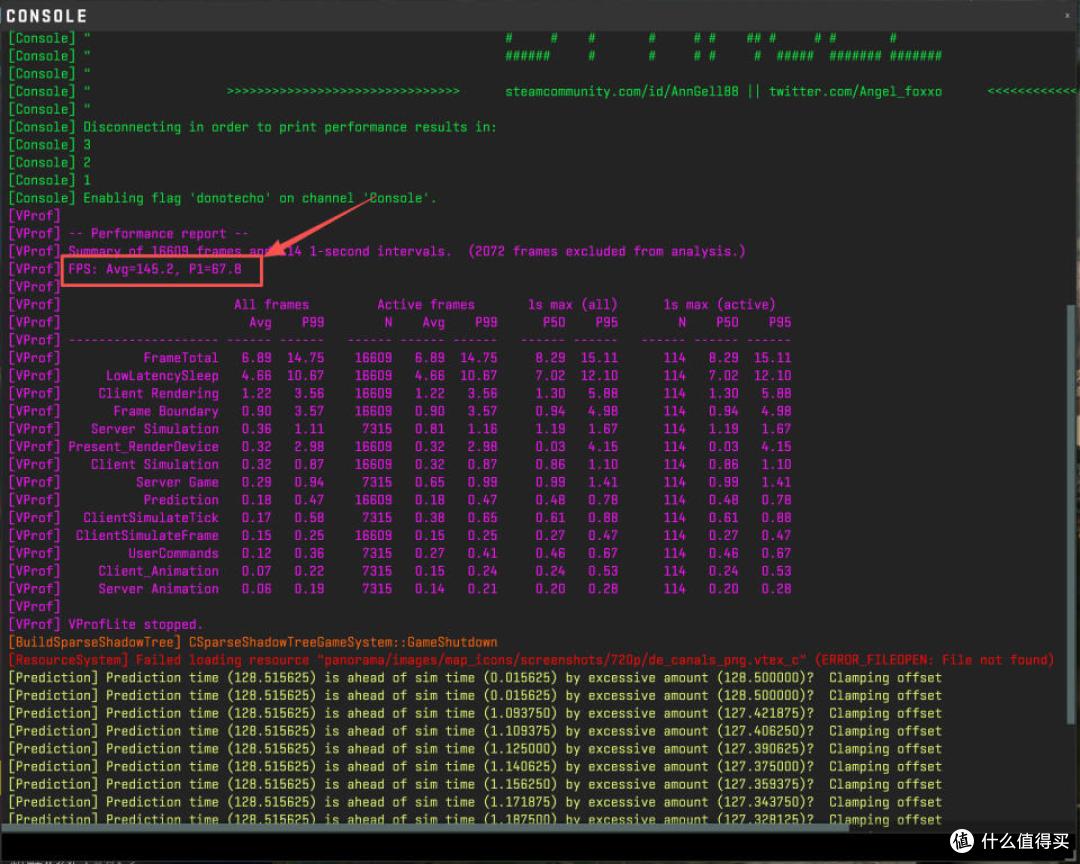Image resolution: width=1080 pixels, height=864 pixels.
Task: Select the Present_RenderDevice row label
Action: pyautogui.click(x=143, y=446)
